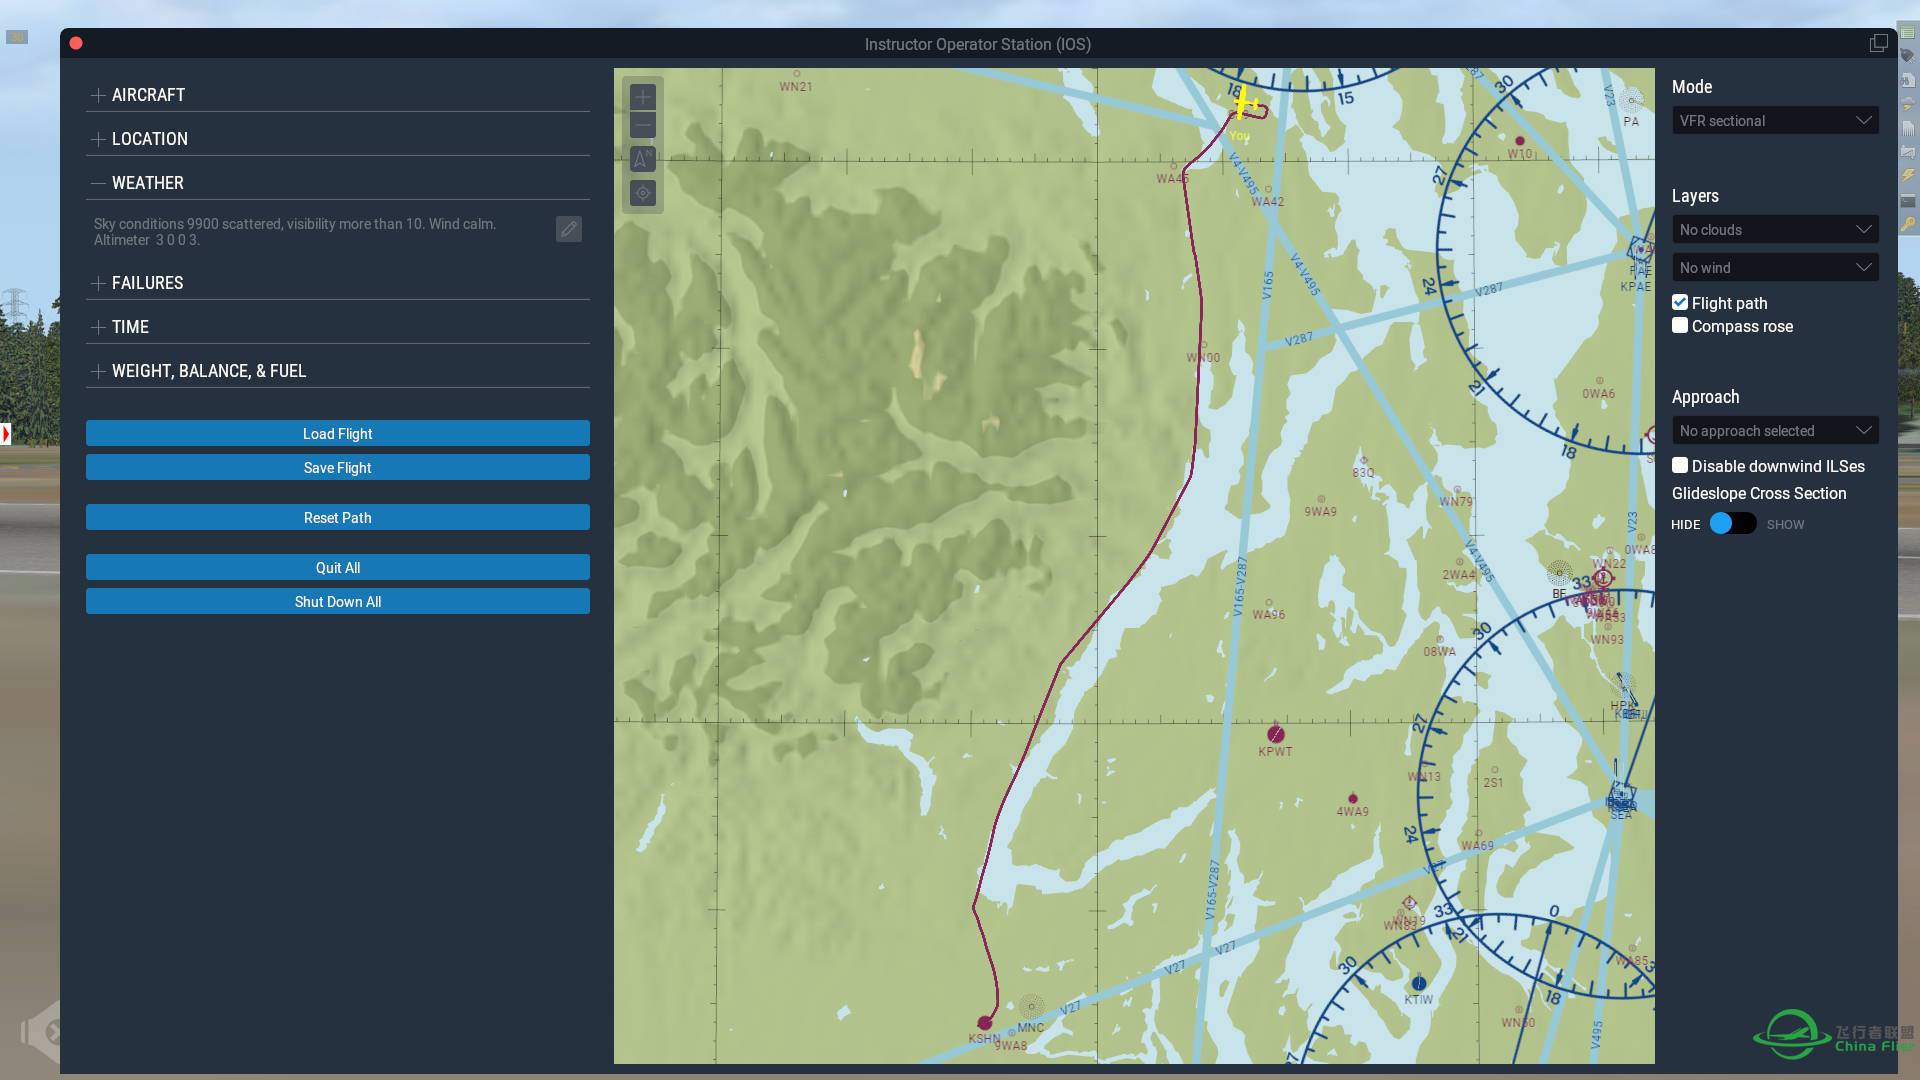Image resolution: width=1920 pixels, height=1080 pixels.
Task: Click the expand FAILURES section icon
Action: (x=98, y=282)
